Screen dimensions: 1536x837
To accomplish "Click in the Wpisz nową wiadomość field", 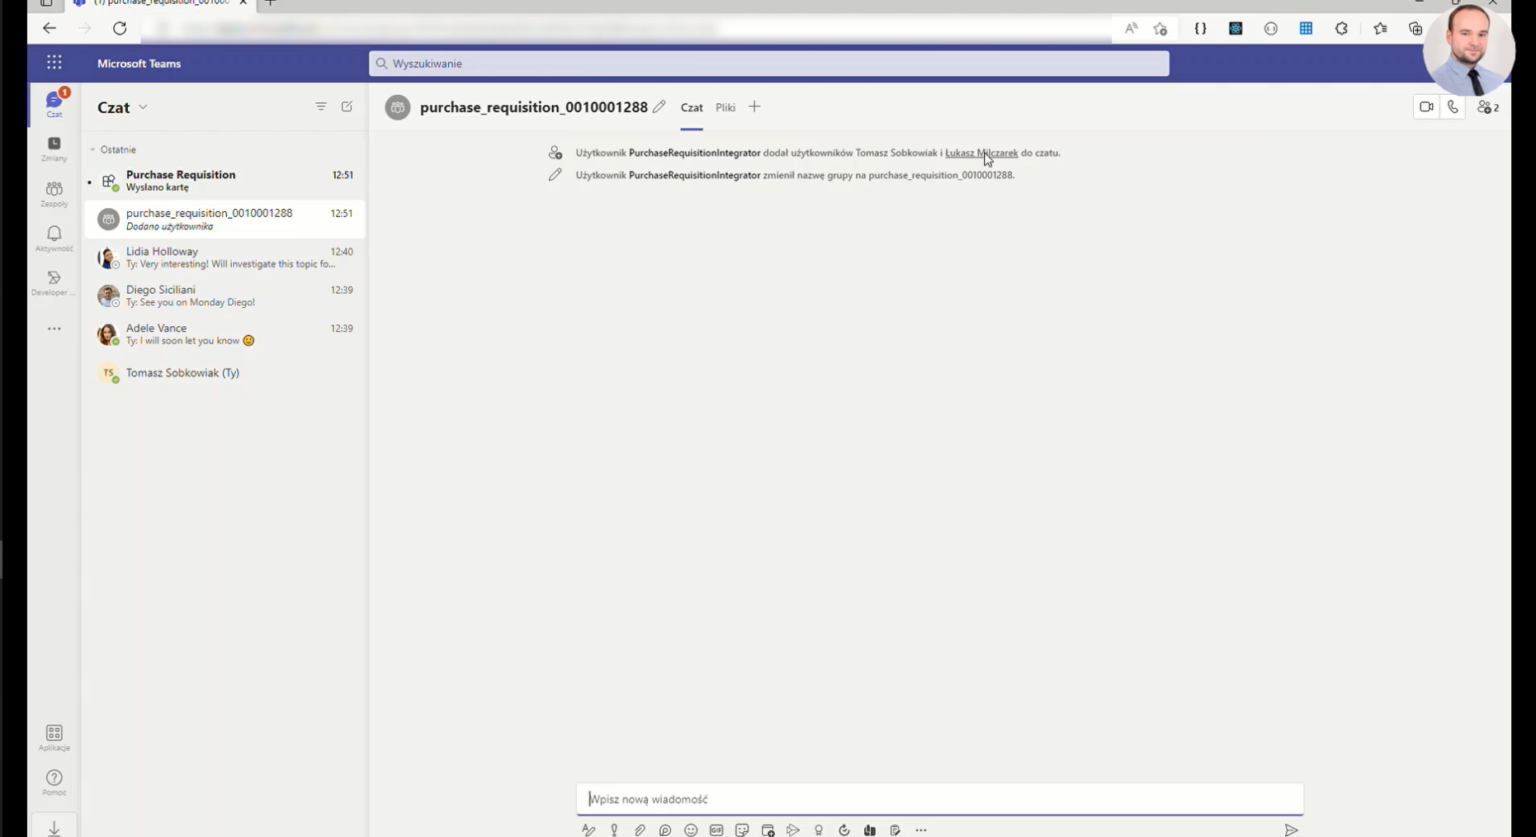I will point(938,798).
